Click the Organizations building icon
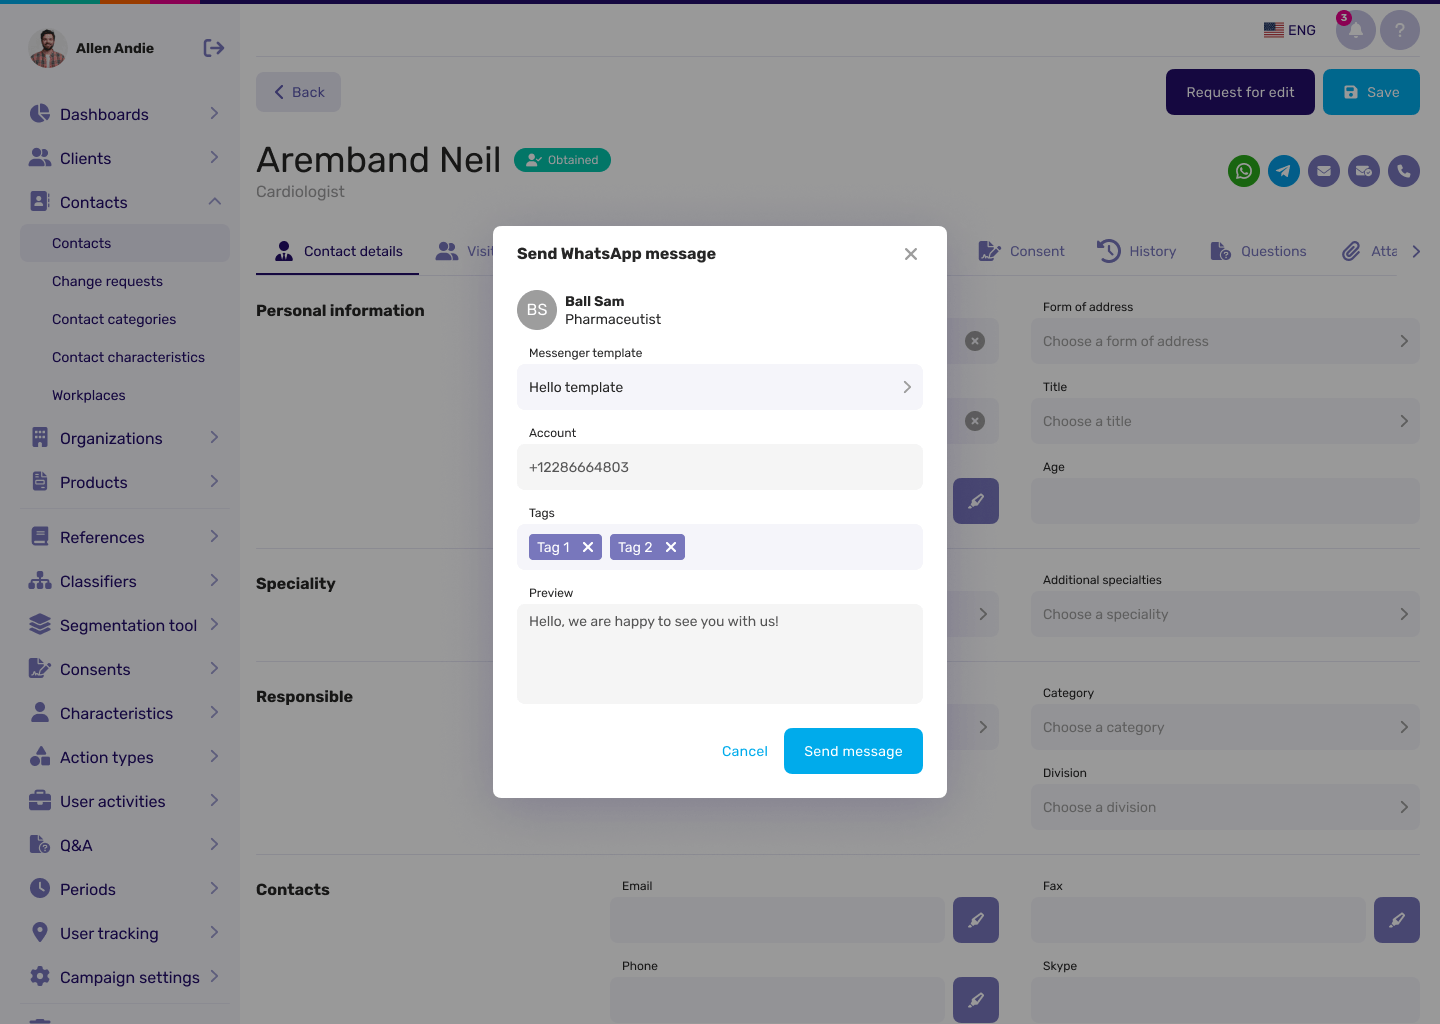 40,438
